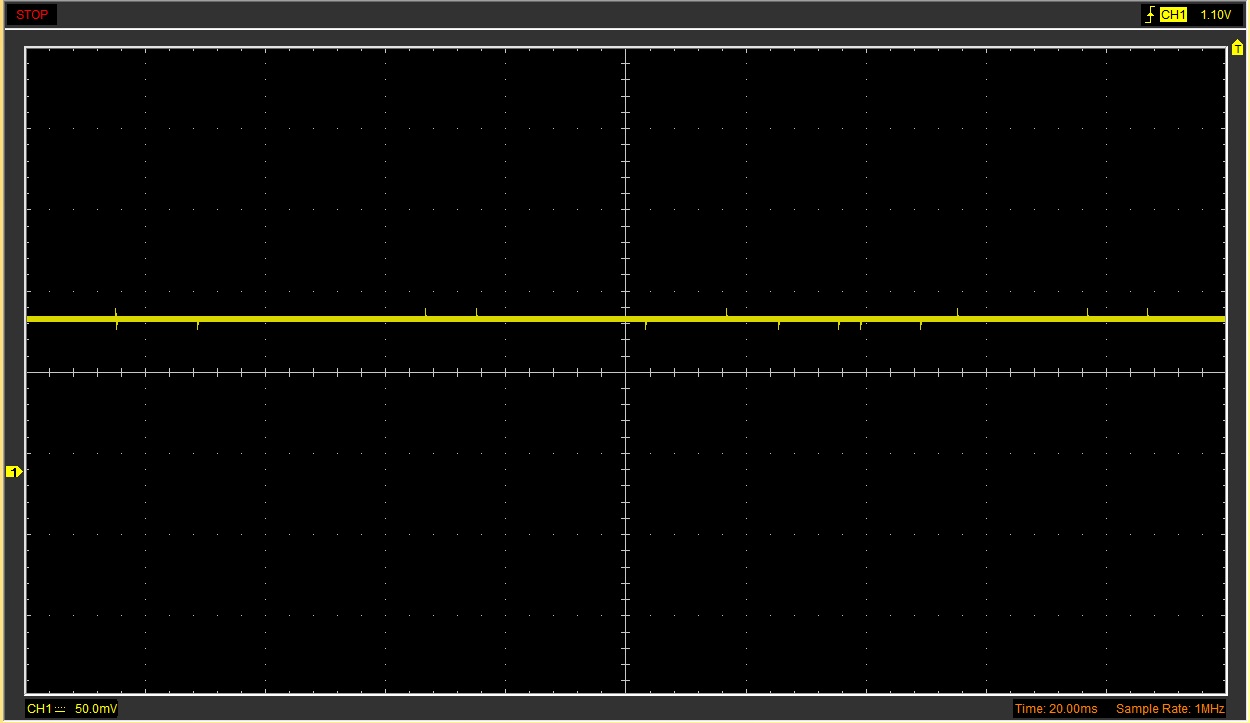The image size is (1250, 723).
Task: Click the rising edge trigger icon
Action: [x=1151, y=15]
